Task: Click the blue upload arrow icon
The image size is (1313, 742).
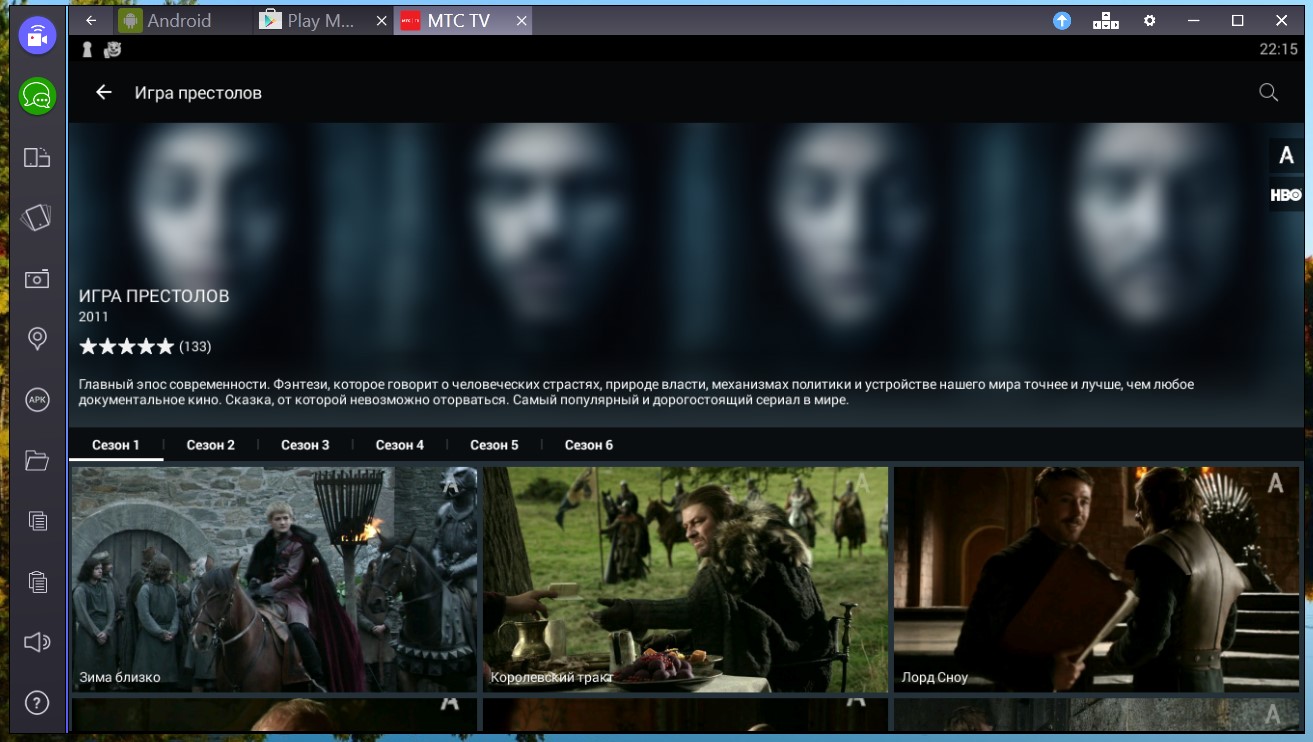Action: [1062, 20]
